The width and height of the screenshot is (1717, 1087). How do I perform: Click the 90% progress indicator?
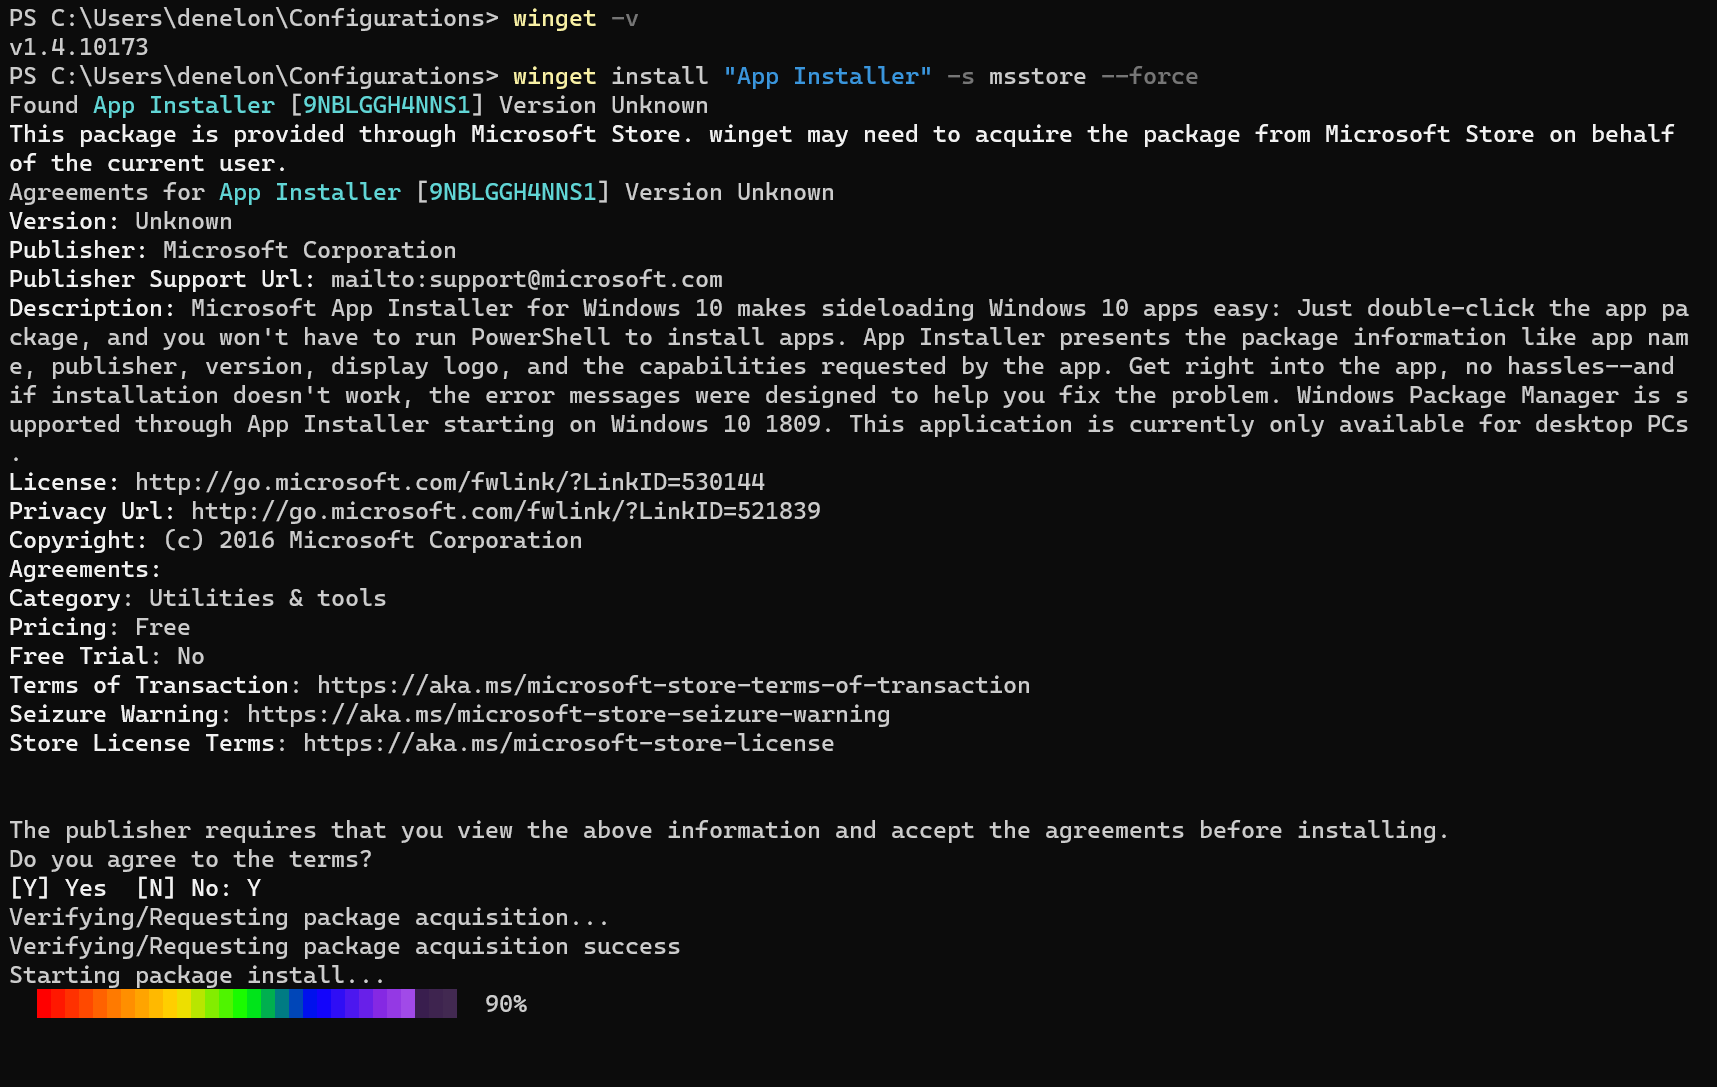pyautogui.click(x=505, y=1003)
